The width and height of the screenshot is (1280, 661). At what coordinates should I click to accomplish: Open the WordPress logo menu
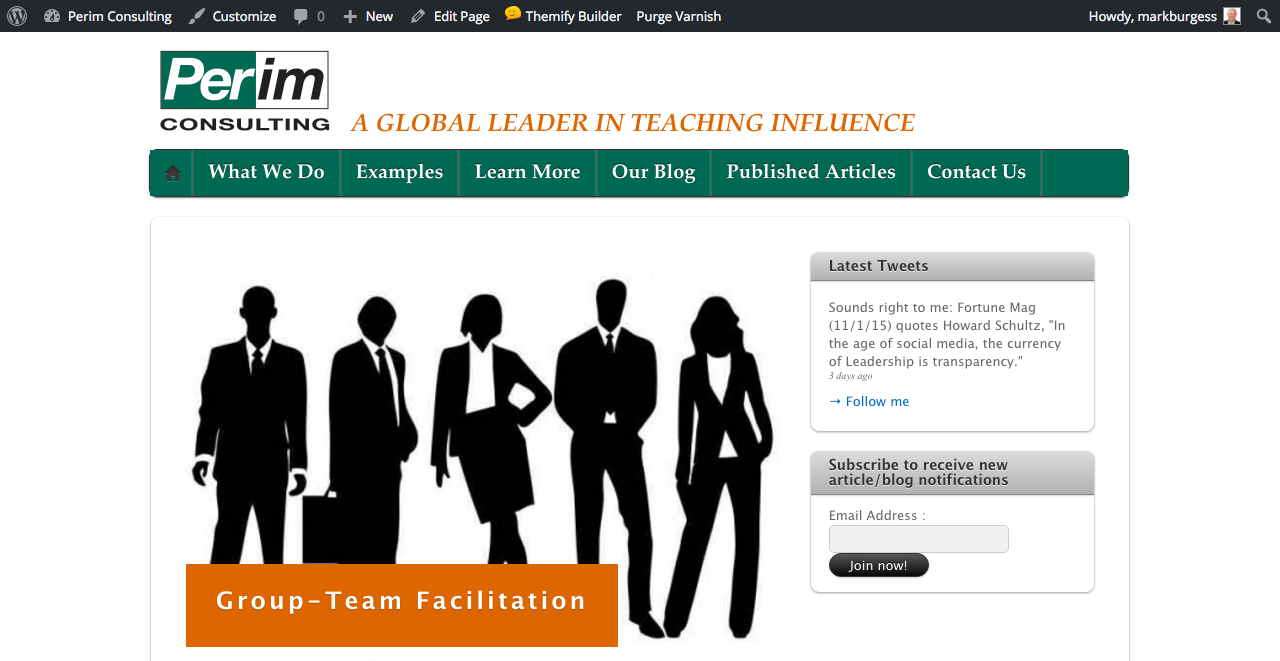tap(17, 16)
